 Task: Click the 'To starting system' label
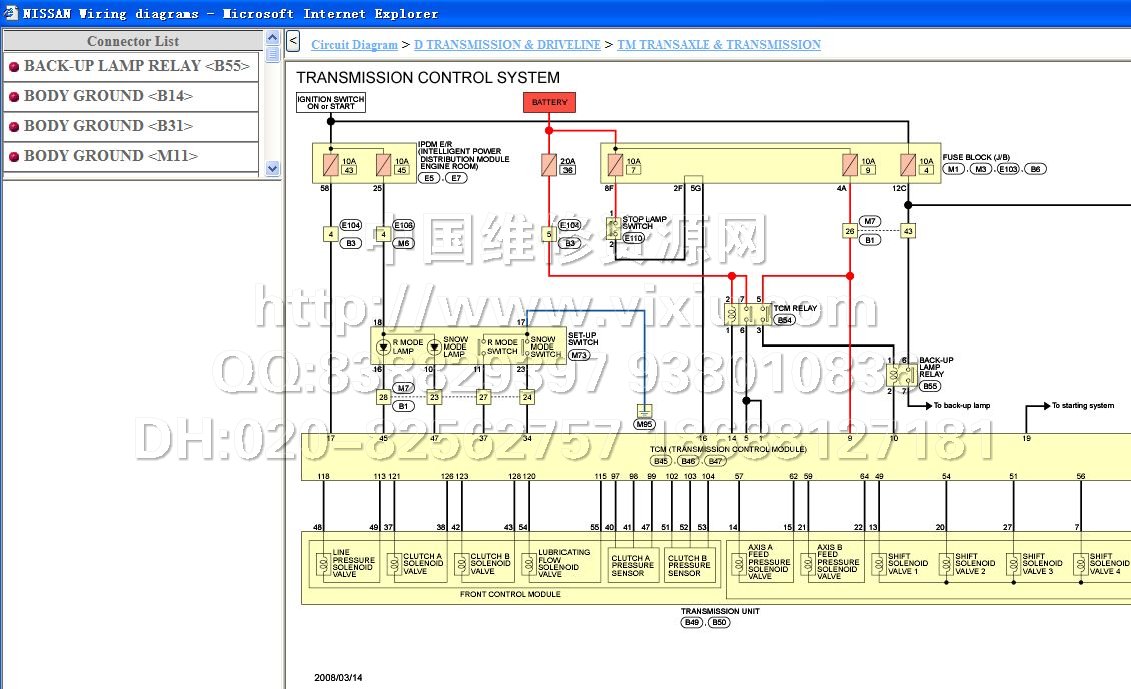pyautogui.click(x=1083, y=405)
